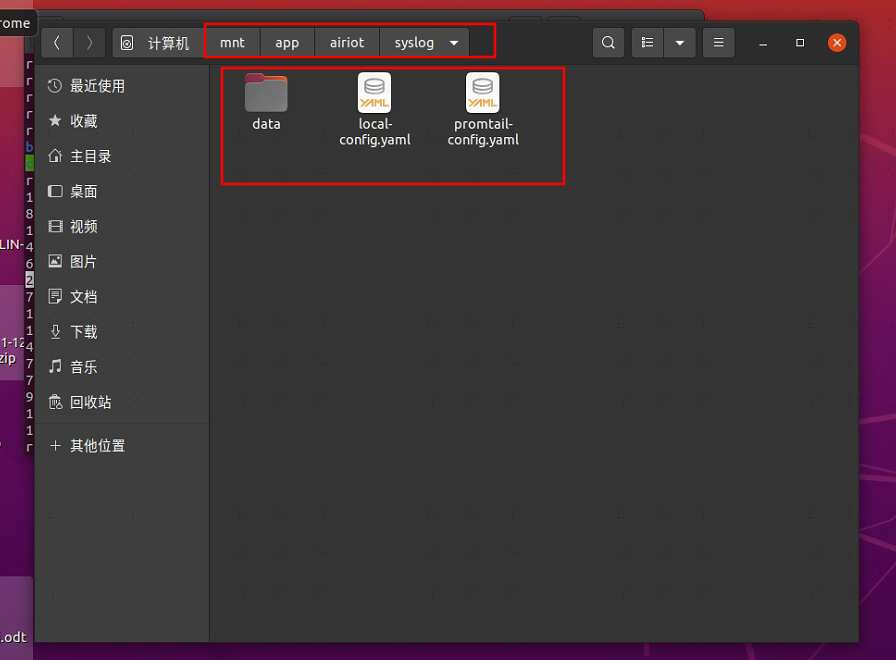The width and height of the screenshot is (896, 660).
Task: Click the 计算机 root location button
Action: [156, 43]
